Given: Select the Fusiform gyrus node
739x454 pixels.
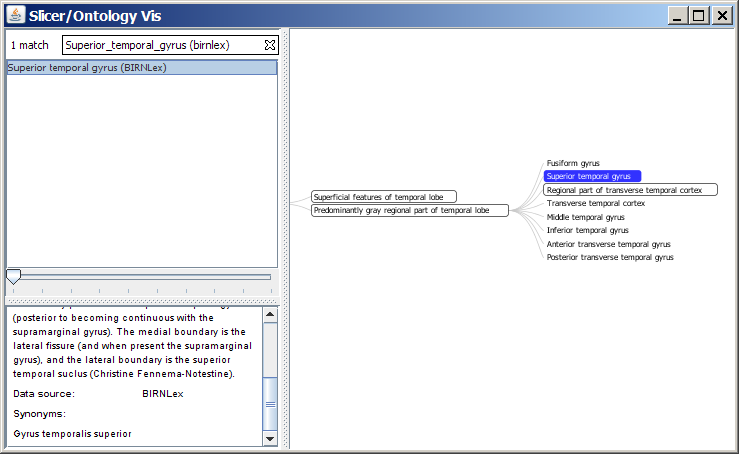Looking at the screenshot, I should coord(573,163).
